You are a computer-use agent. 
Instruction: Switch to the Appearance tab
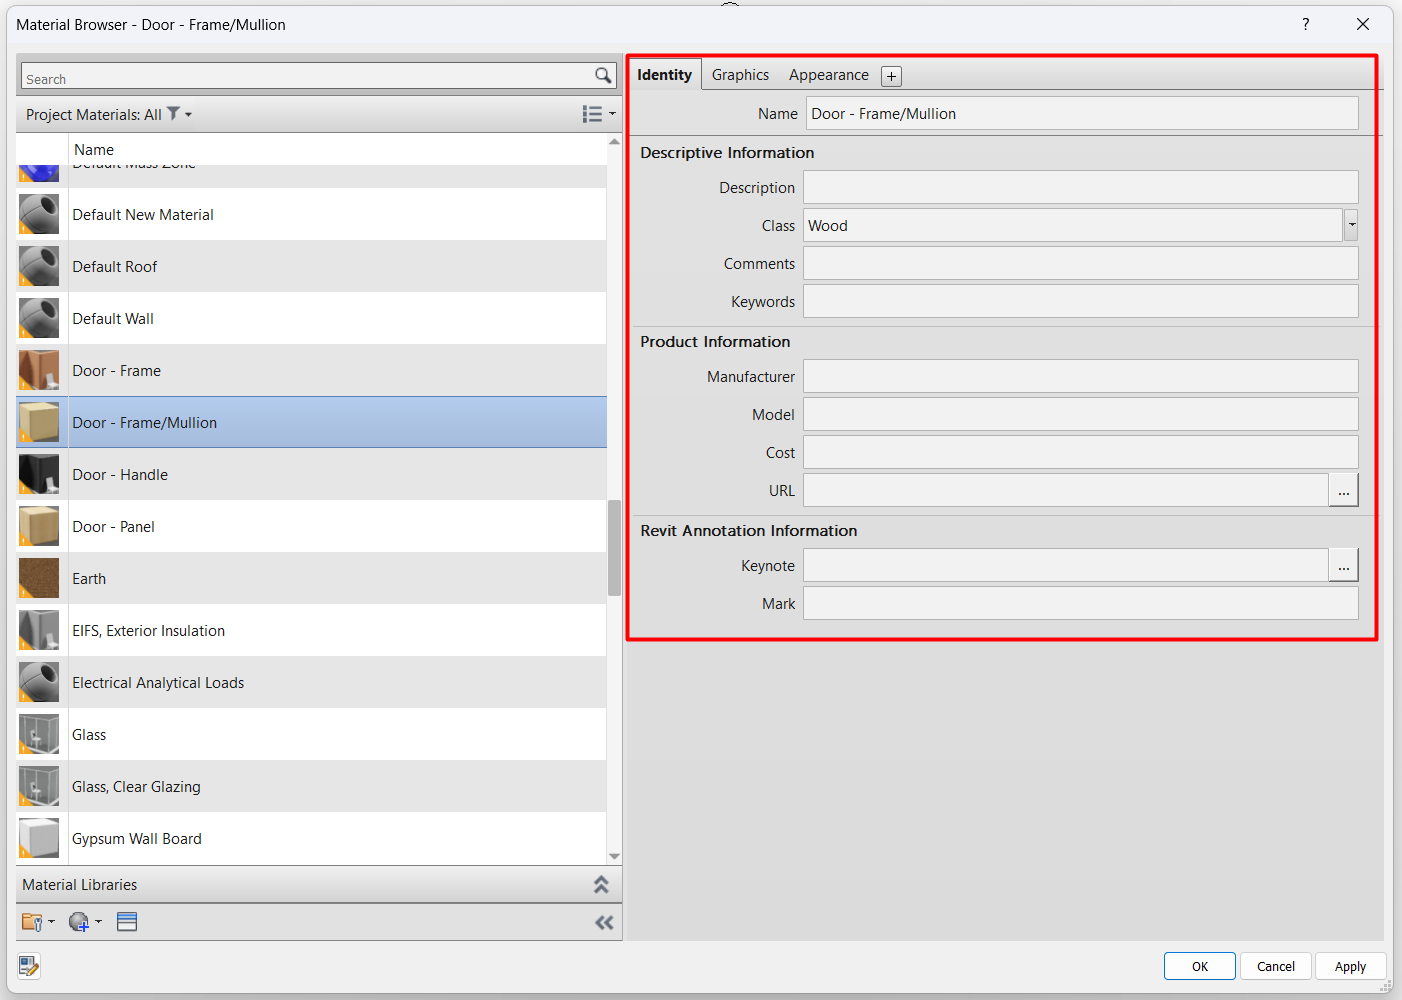click(829, 75)
